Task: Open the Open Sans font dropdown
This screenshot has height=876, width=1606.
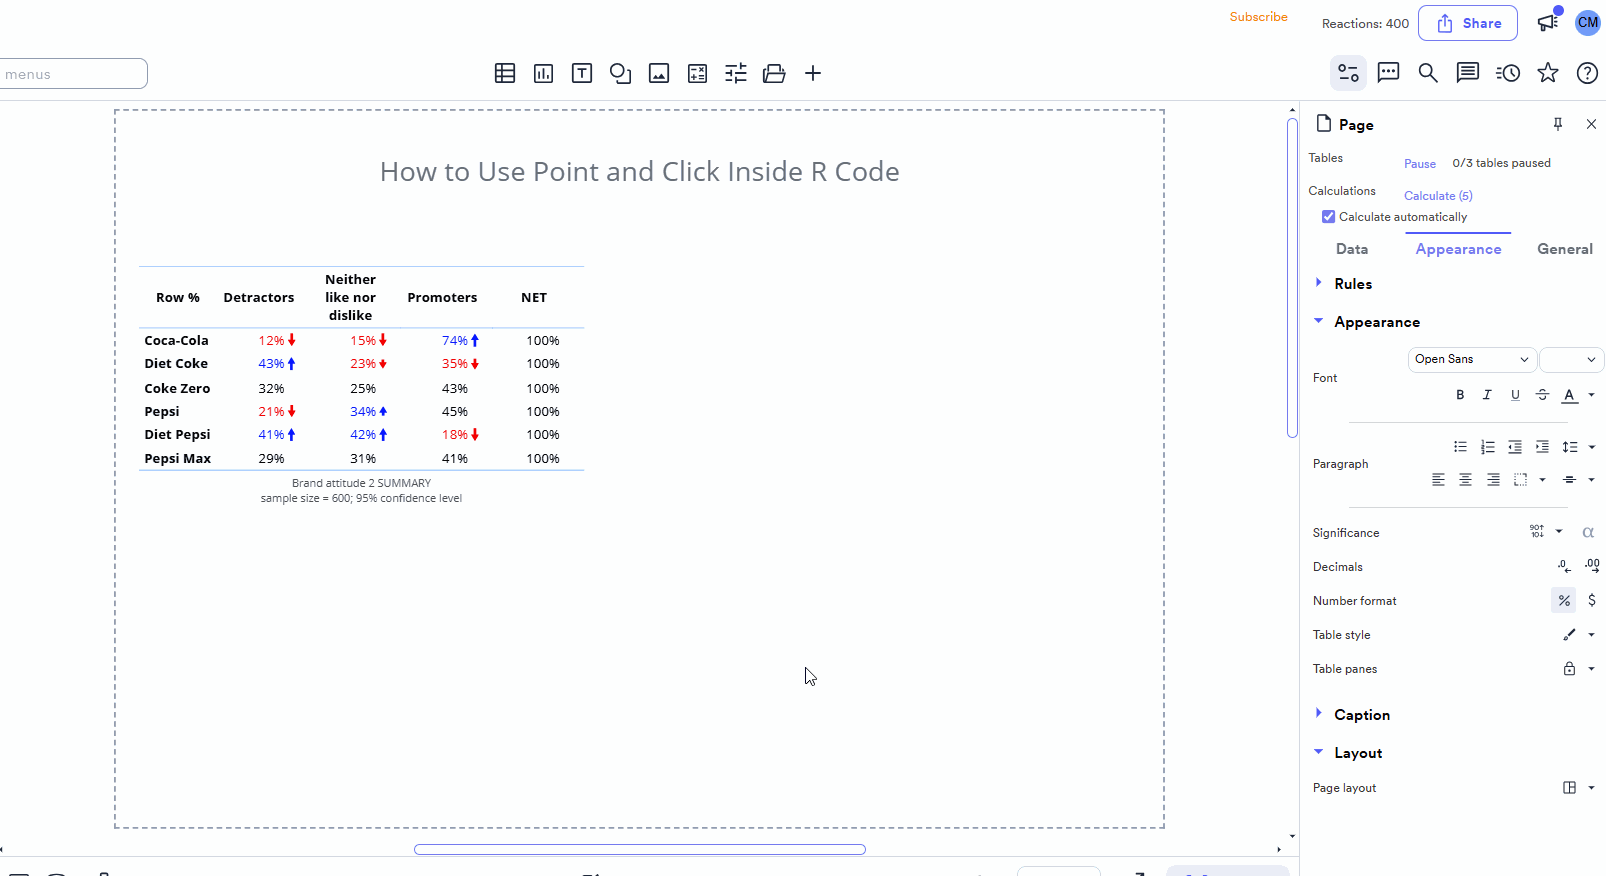Action: point(1472,359)
